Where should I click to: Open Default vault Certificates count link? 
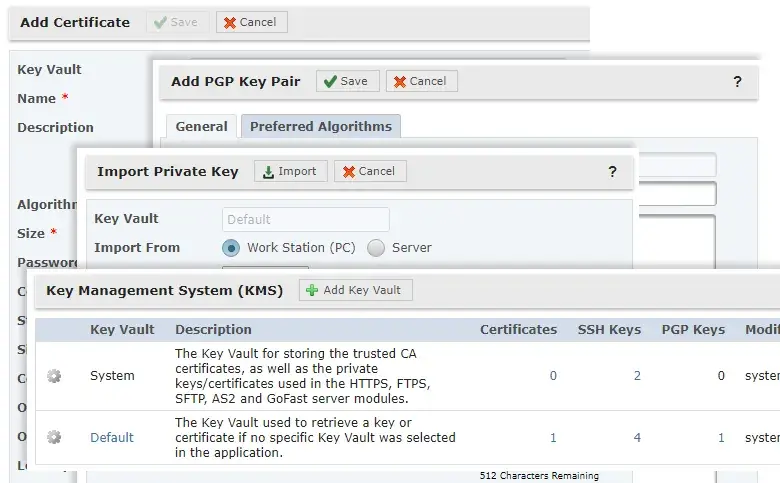[x=553, y=437]
